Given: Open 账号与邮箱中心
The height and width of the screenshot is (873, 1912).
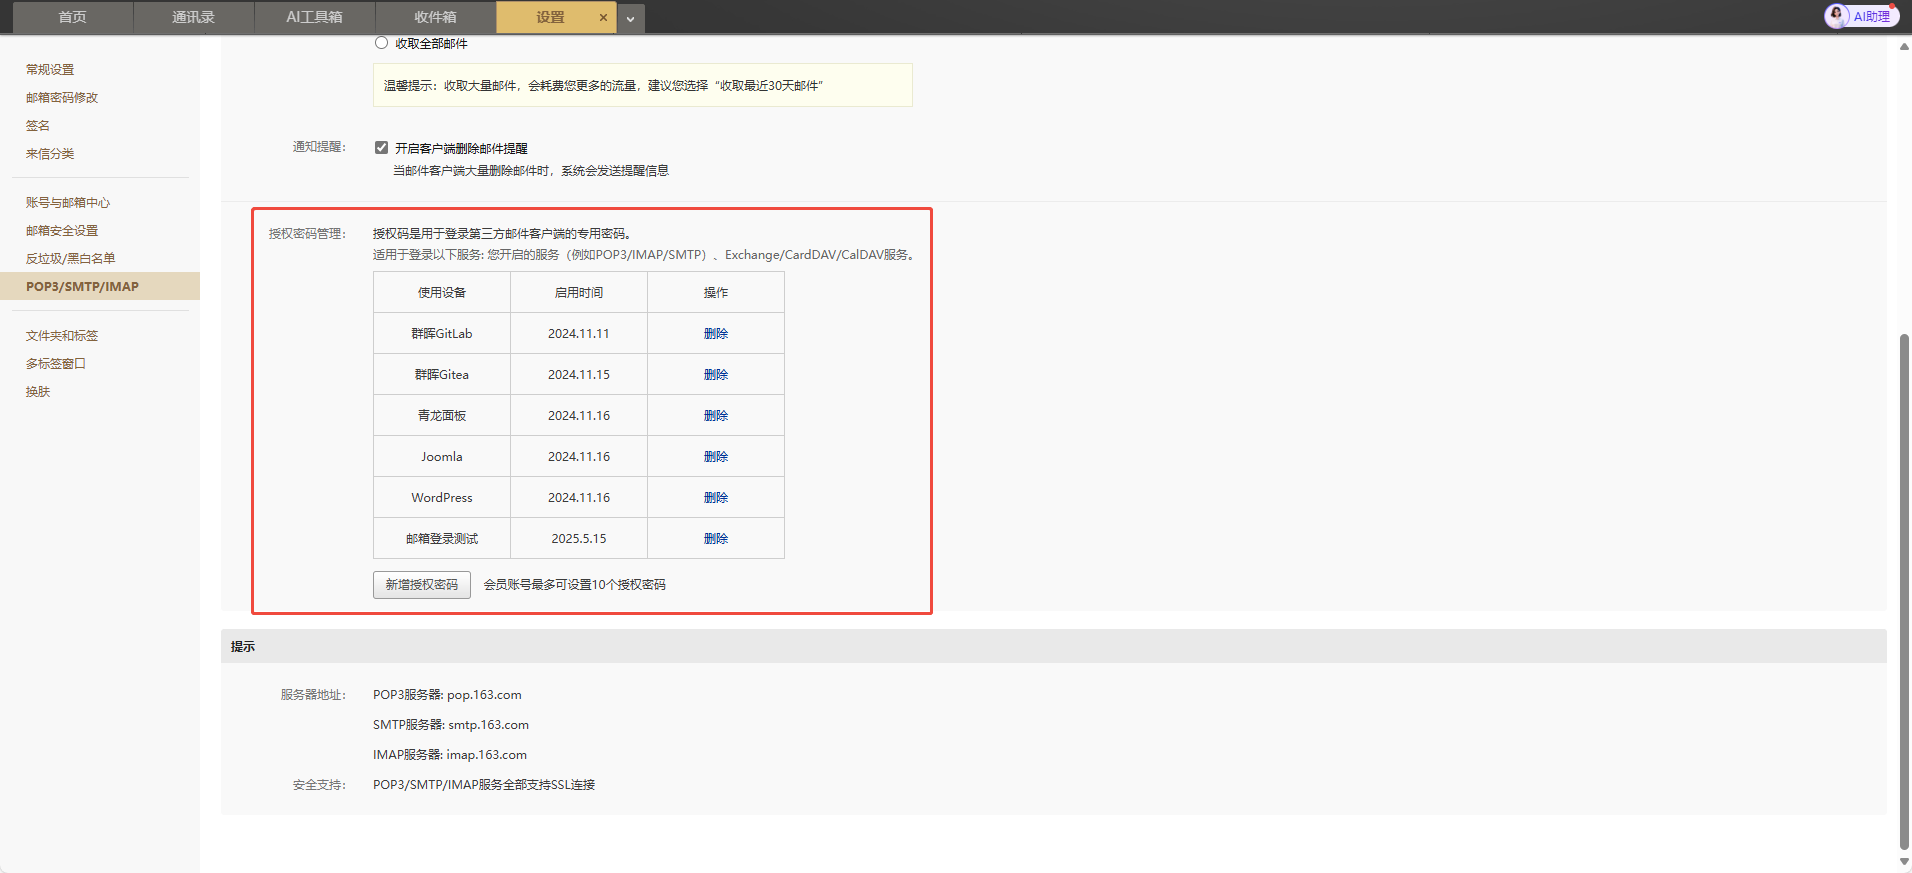Looking at the screenshot, I should (68, 202).
